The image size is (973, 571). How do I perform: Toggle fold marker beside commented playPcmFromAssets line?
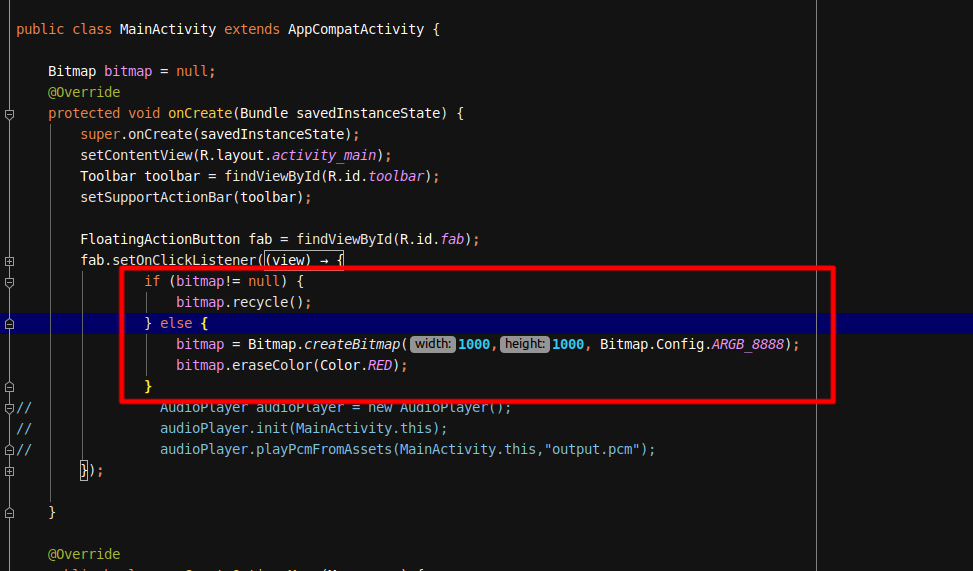point(9,450)
